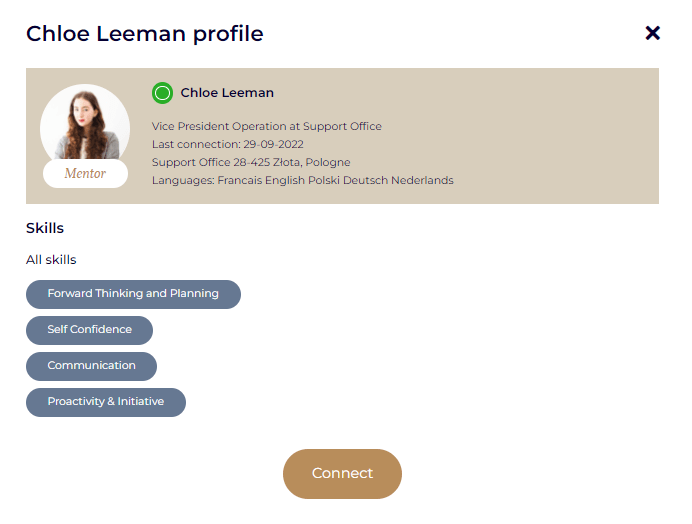Click the Languages label in the profile
The width and height of the screenshot is (692, 524).
pos(183,181)
